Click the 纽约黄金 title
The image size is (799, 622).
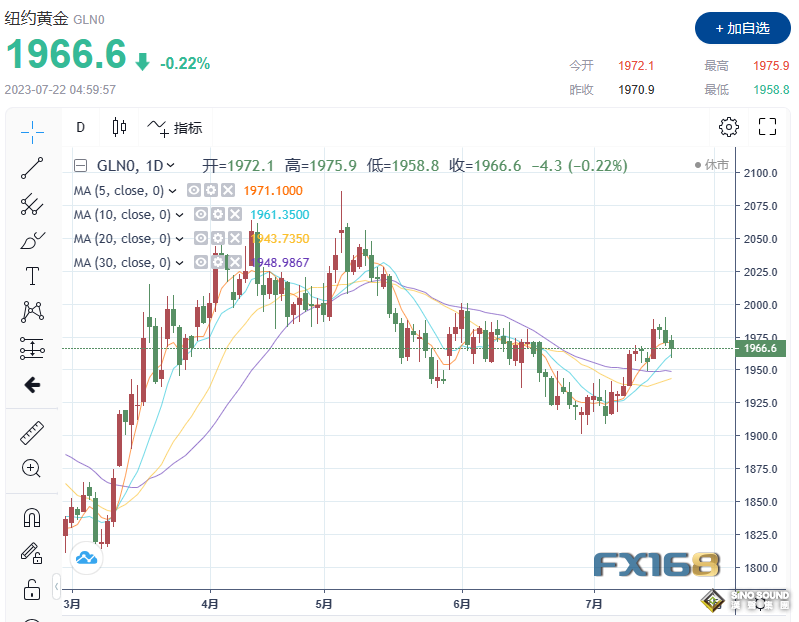(x=36, y=18)
